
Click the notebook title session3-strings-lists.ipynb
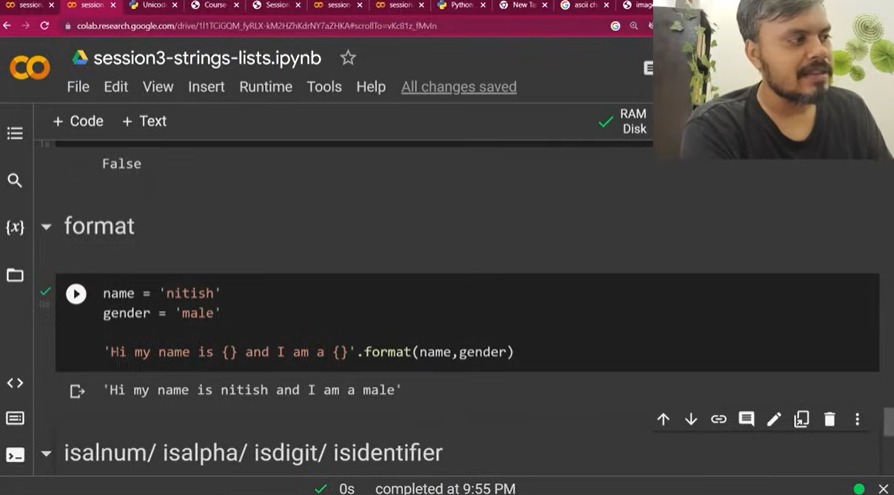click(x=208, y=58)
